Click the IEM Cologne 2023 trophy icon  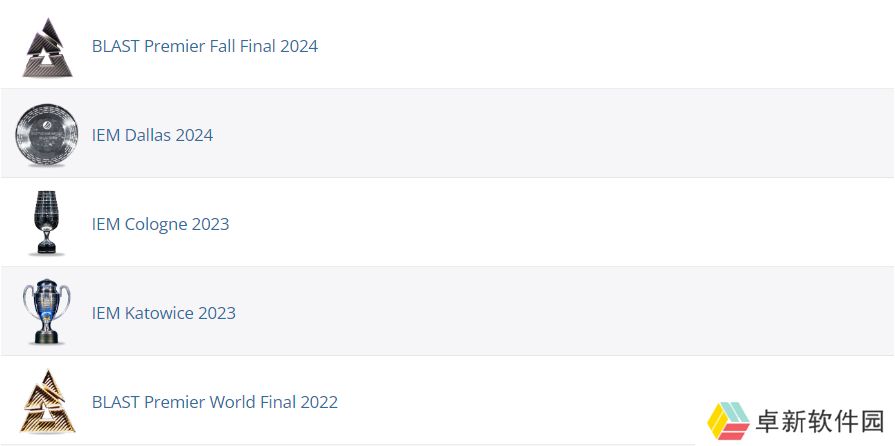pos(46,223)
